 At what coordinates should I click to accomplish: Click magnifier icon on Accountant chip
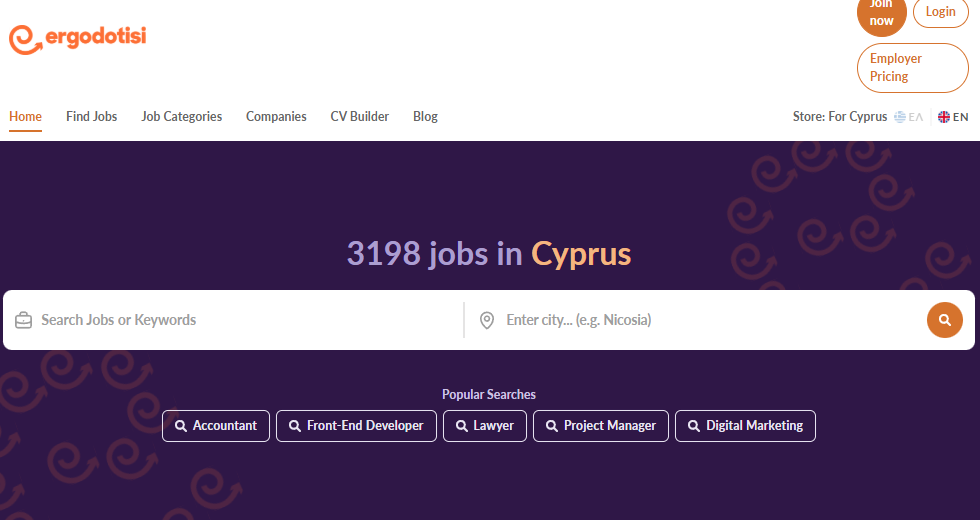tap(181, 426)
